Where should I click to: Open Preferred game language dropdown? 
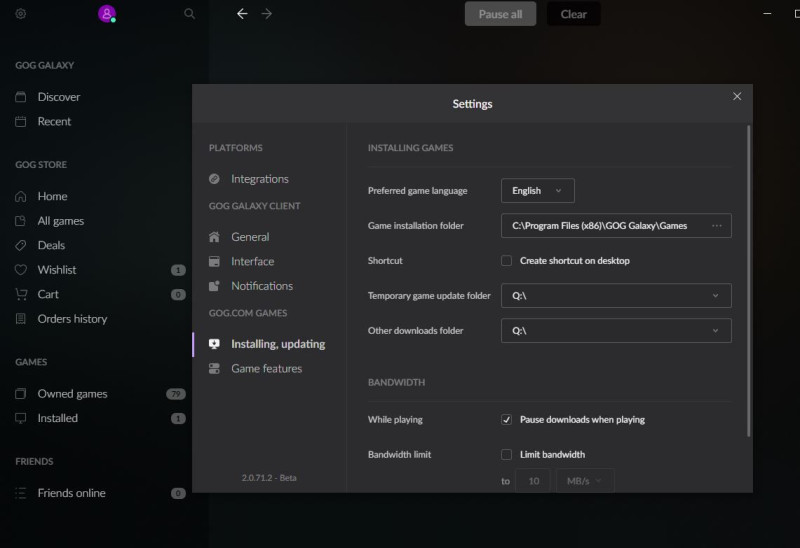[538, 191]
